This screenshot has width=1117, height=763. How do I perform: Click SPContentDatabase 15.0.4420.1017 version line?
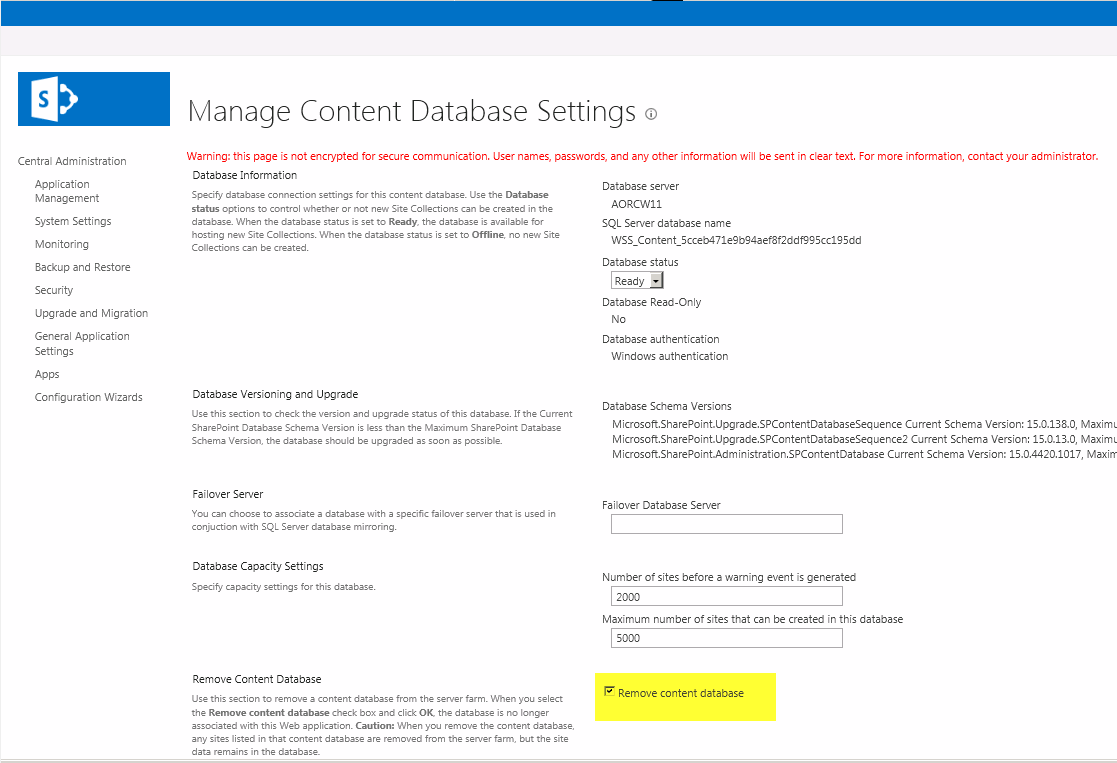tap(864, 454)
